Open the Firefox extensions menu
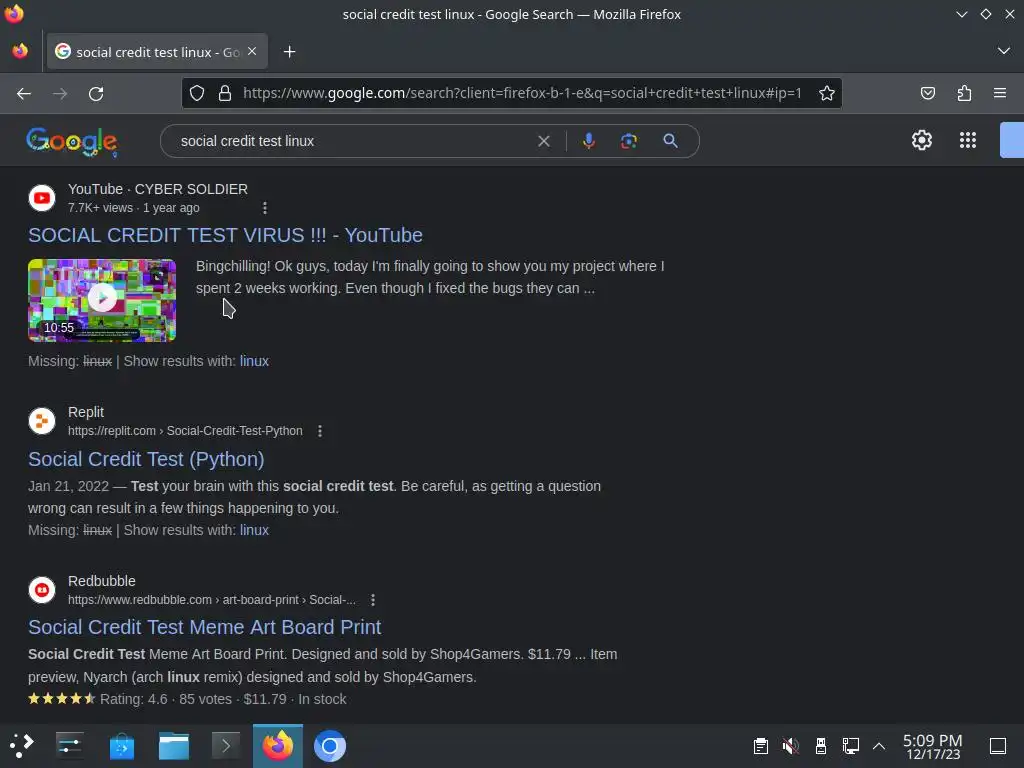This screenshot has width=1024, height=768. (964, 93)
